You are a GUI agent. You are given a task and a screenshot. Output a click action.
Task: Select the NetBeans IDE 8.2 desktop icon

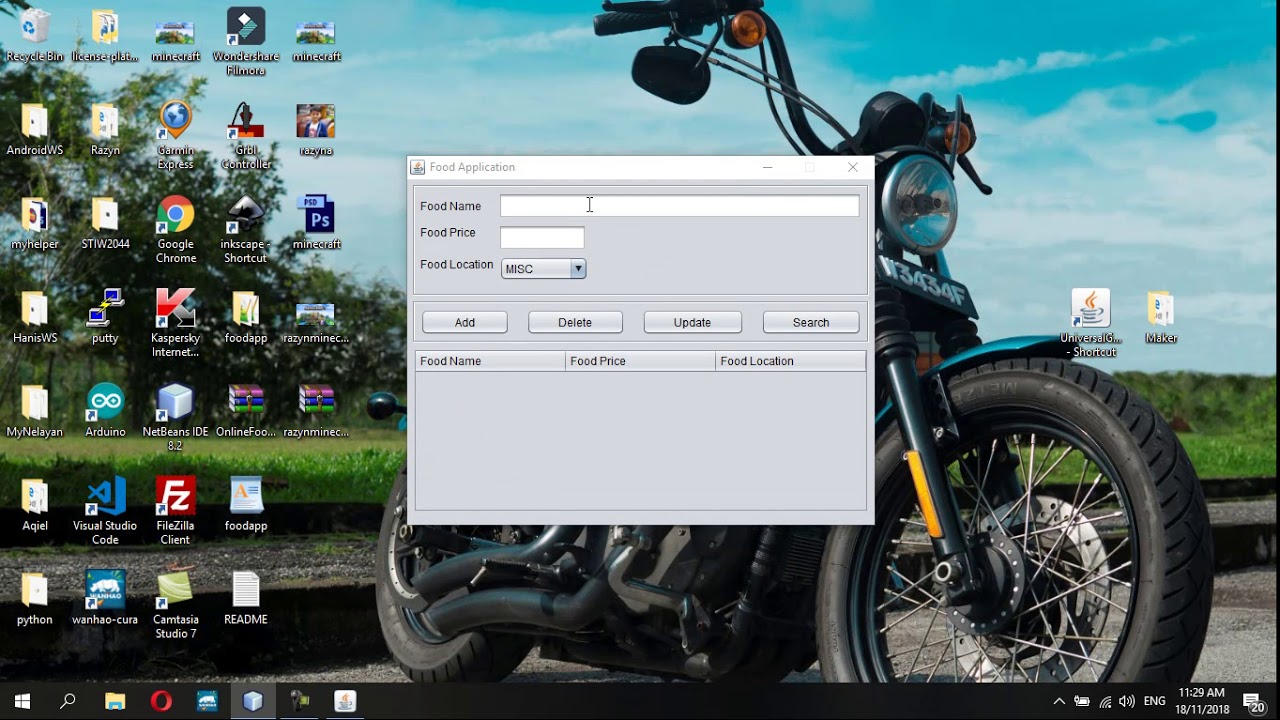[175, 418]
